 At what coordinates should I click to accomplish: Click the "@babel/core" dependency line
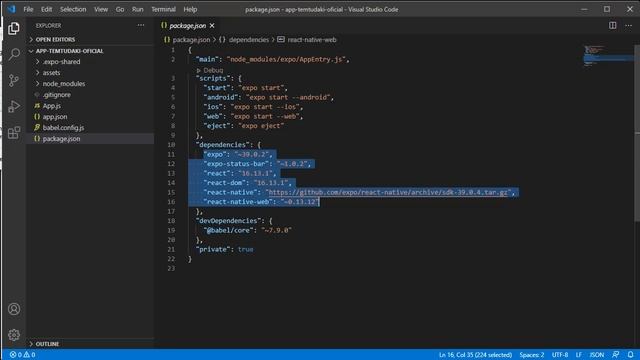point(247,230)
